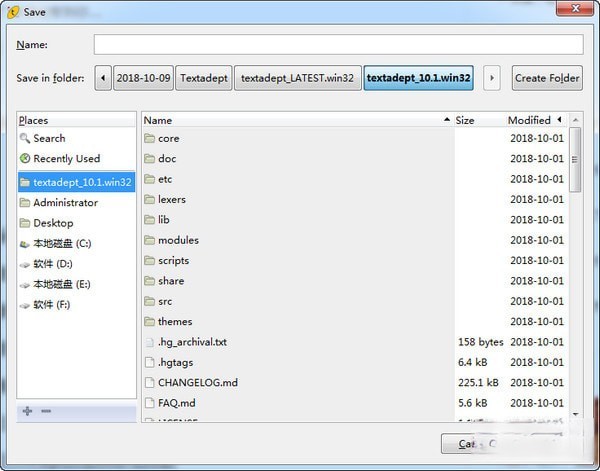Image resolution: width=600 pixels, height=471 pixels.
Task: Click the plus icon to add bookmark
Action: tap(28, 411)
